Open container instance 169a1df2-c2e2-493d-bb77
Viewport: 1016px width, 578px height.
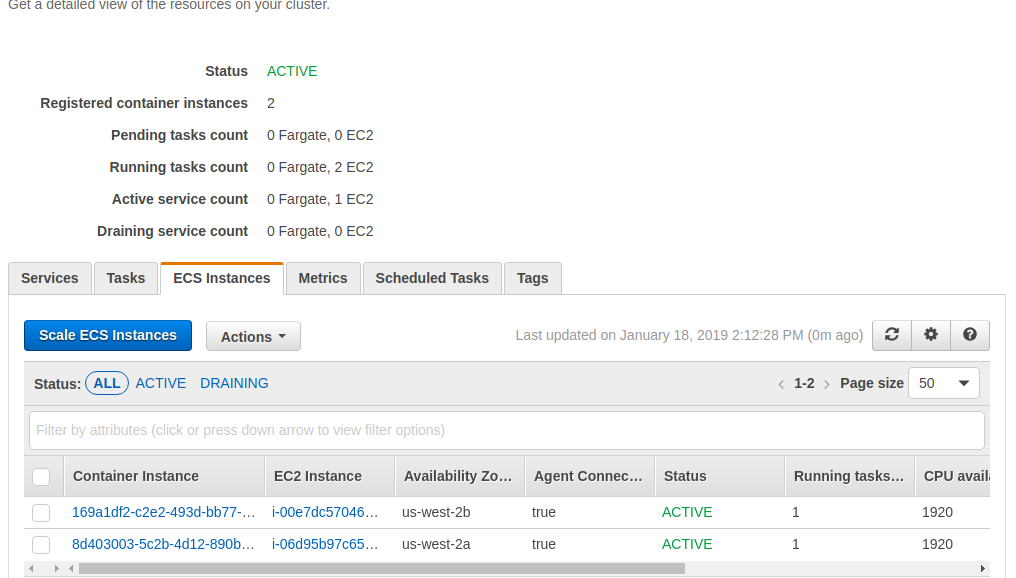tap(163, 513)
